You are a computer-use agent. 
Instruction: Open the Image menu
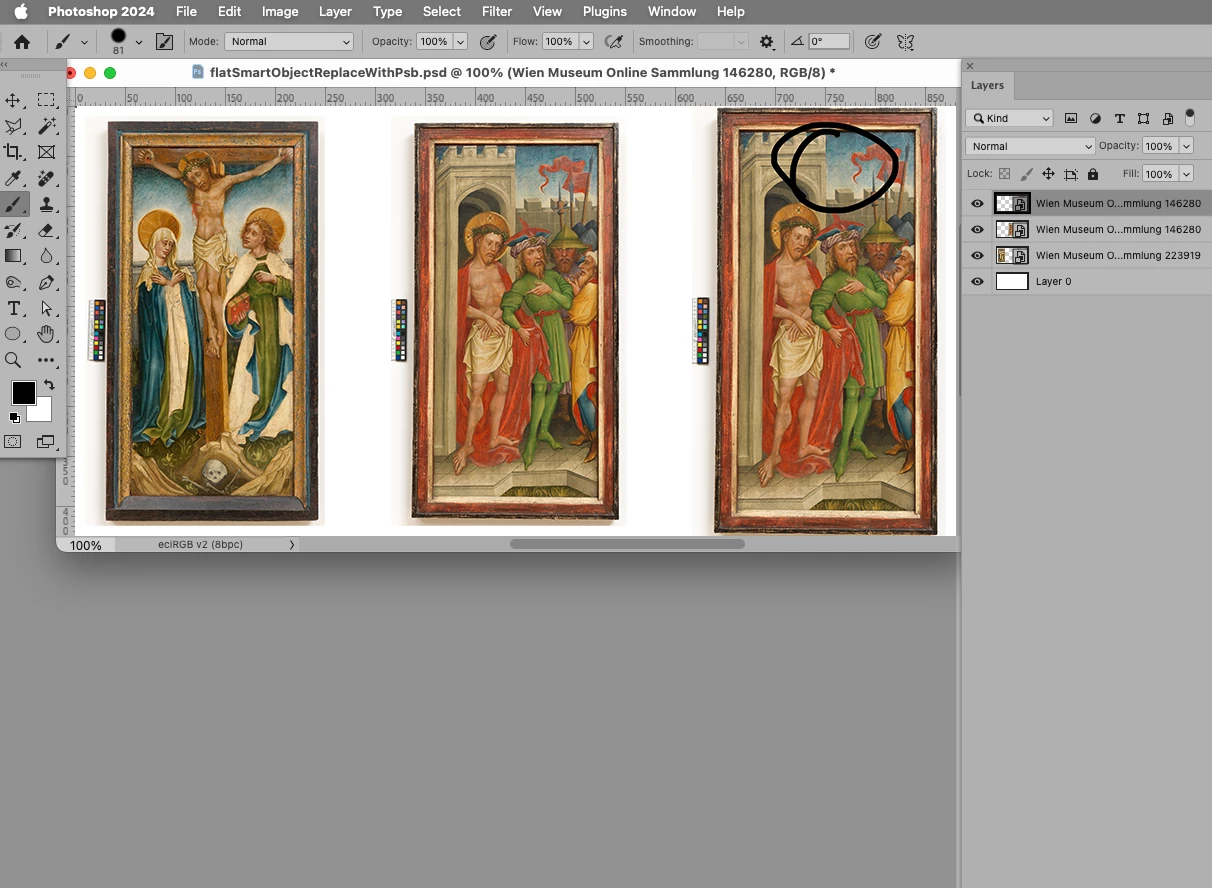coord(280,12)
